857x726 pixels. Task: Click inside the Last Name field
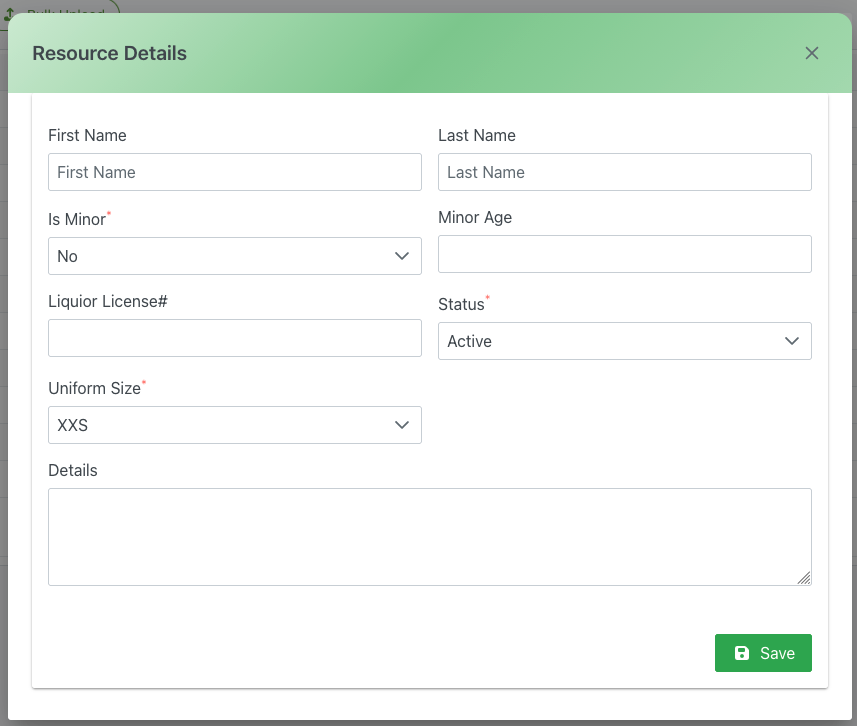pos(624,172)
